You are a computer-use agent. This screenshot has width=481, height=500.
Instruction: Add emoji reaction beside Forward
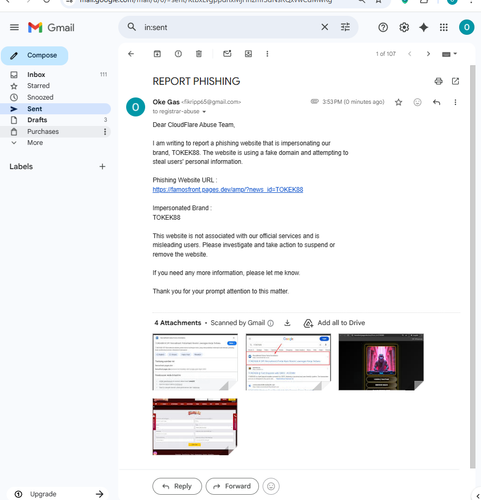(x=271, y=486)
